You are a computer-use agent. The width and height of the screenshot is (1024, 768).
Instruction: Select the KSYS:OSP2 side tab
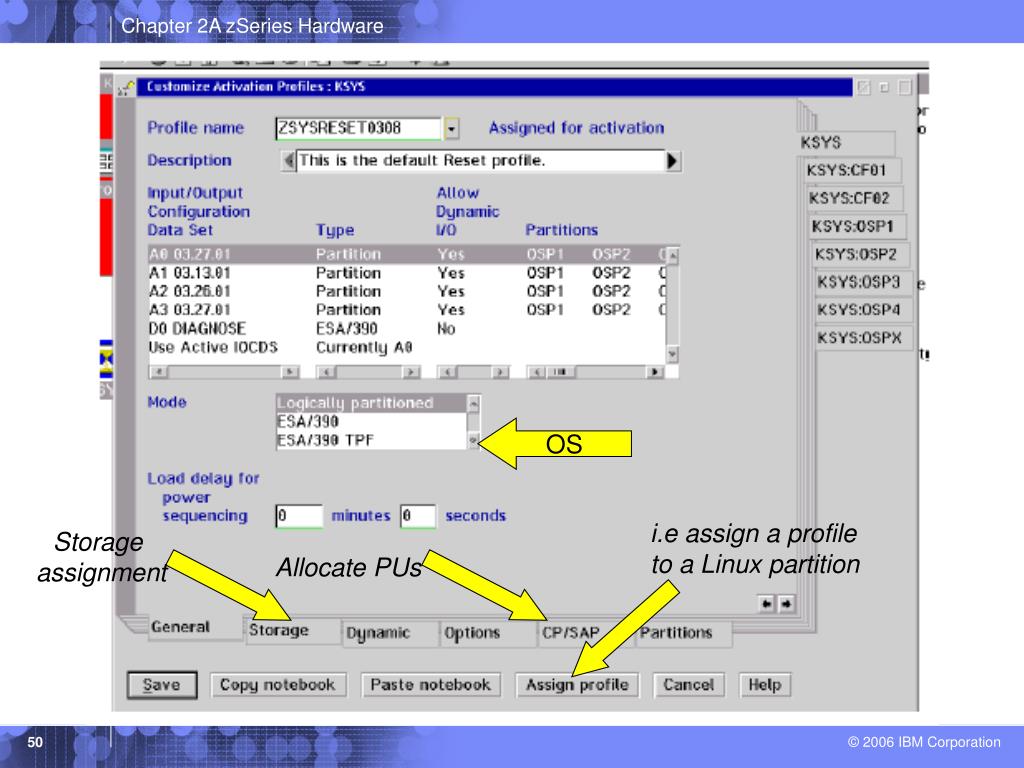860,255
